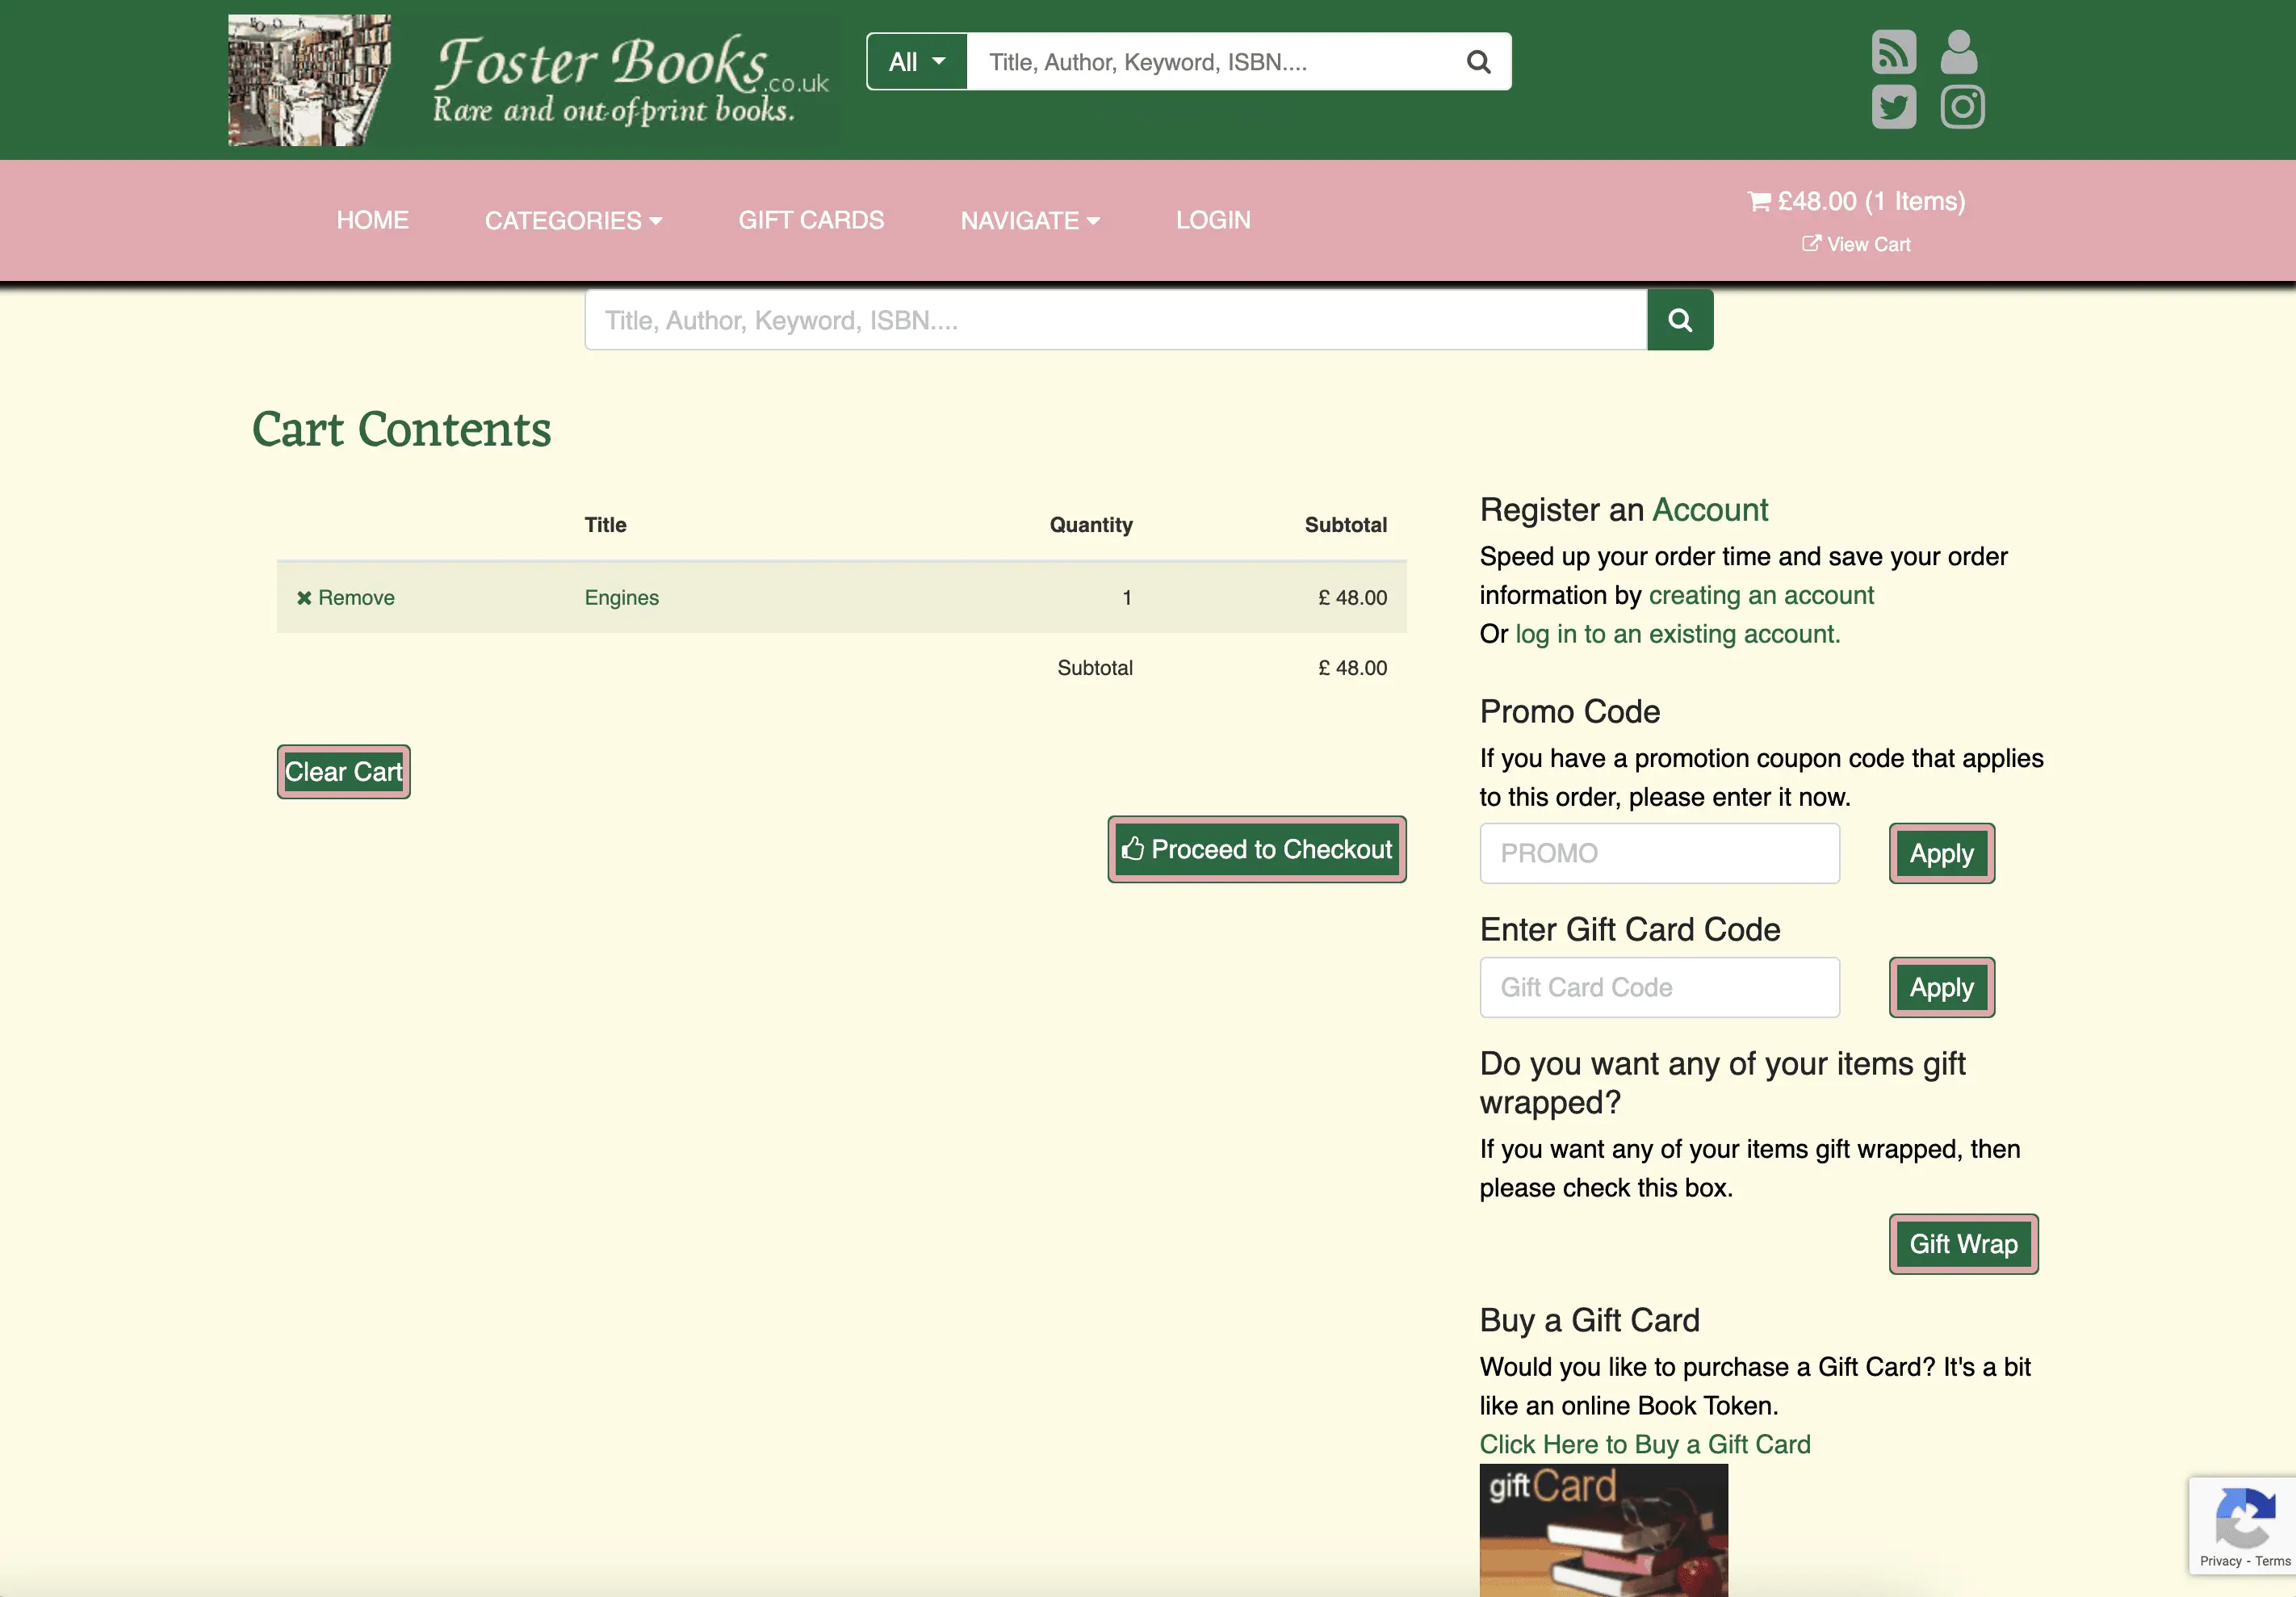Apply the promo code
Image resolution: width=2296 pixels, height=1597 pixels.
1940,853
